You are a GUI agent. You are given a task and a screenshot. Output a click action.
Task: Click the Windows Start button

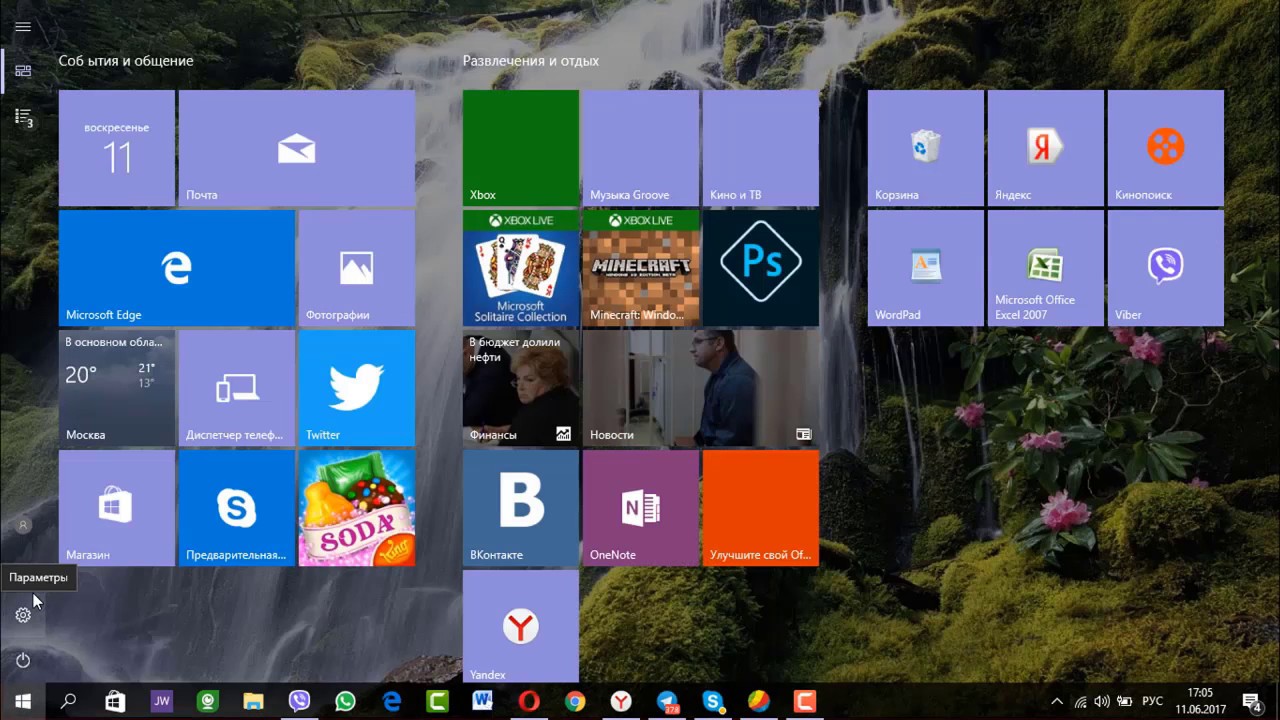[23, 702]
